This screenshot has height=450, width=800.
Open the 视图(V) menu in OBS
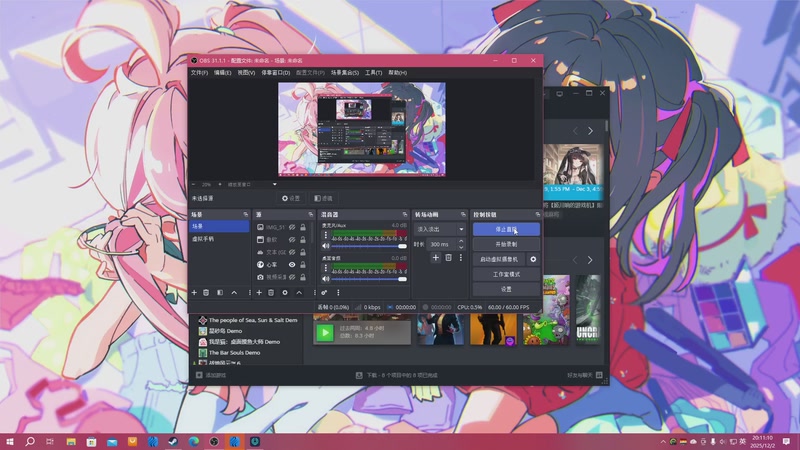(246, 73)
